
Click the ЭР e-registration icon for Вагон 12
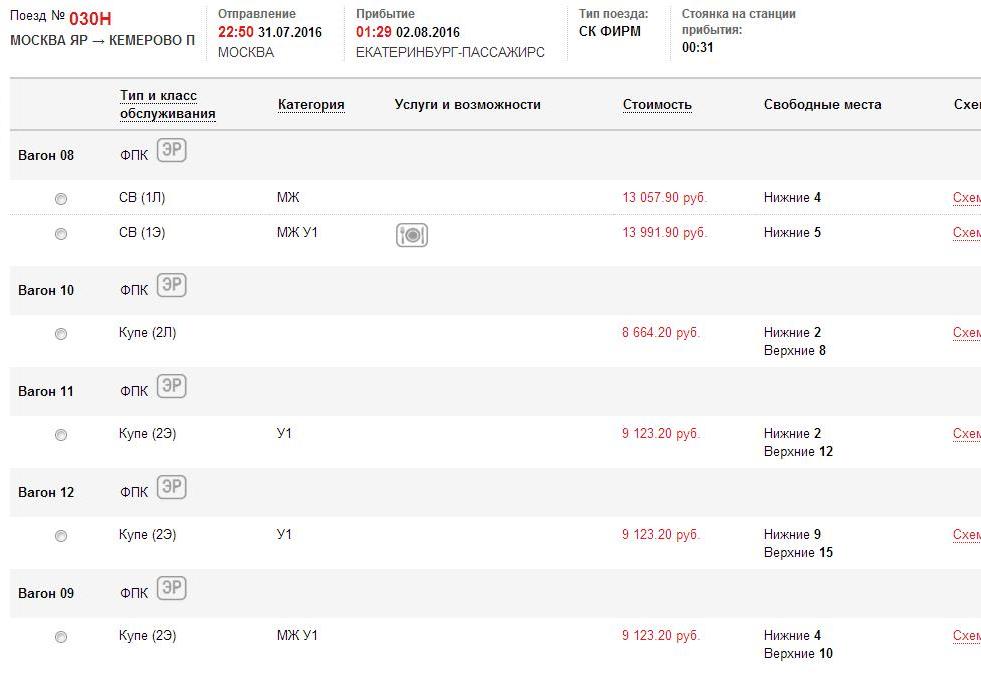[172, 487]
